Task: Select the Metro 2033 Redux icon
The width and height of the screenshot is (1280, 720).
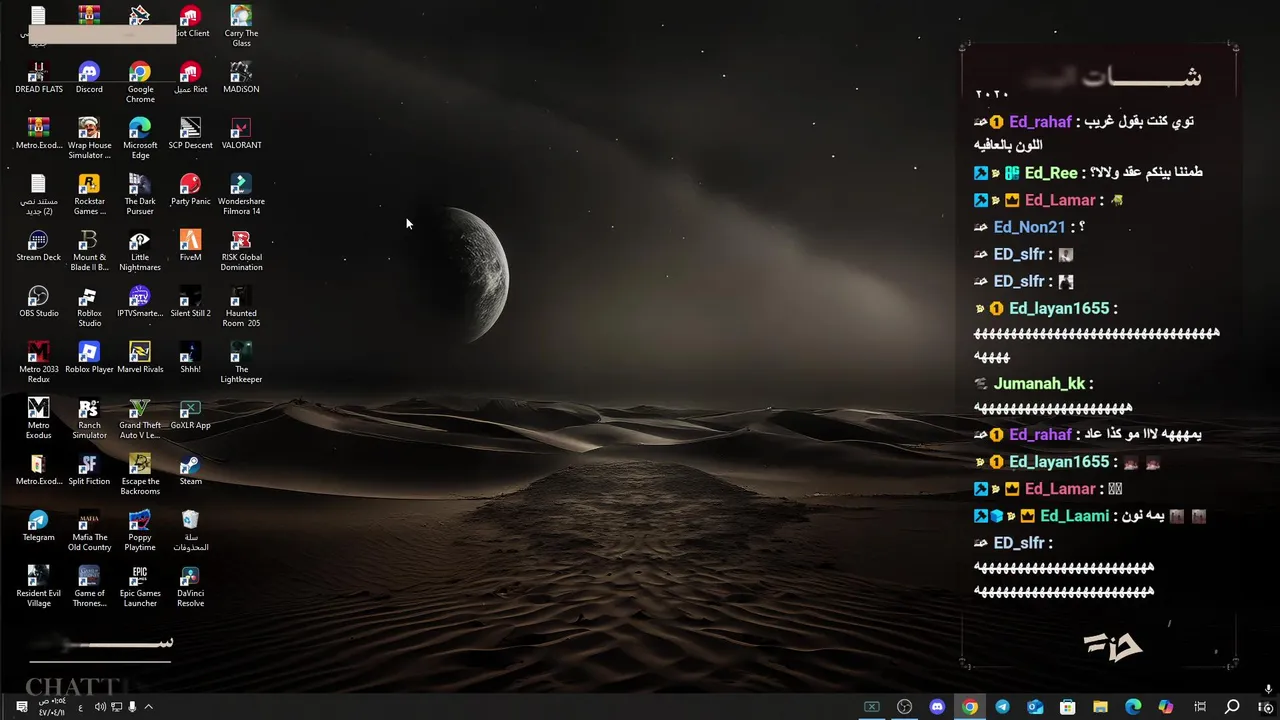Action: click(38, 362)
